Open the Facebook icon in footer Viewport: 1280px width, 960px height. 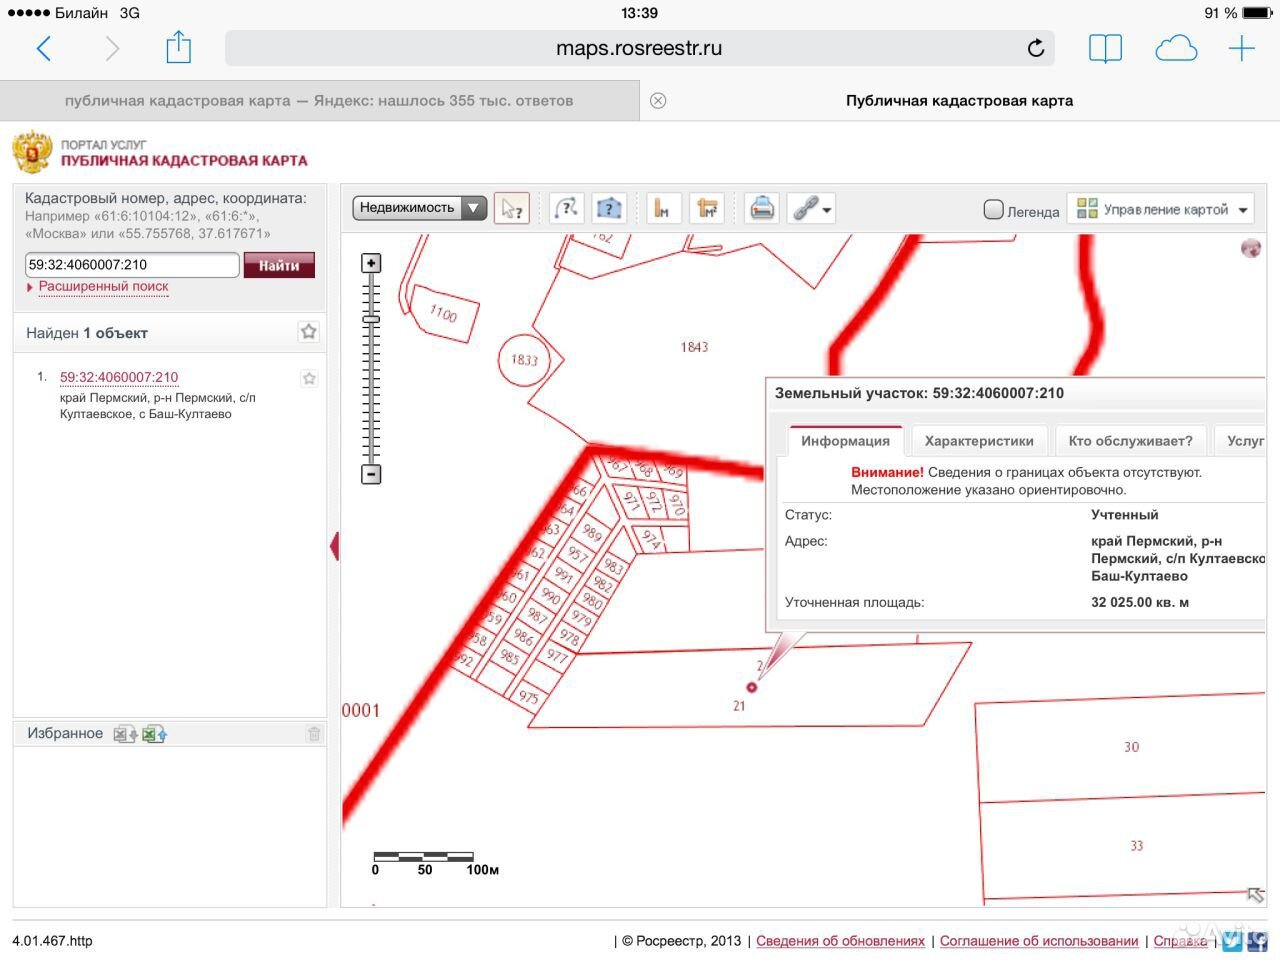(x=1257, y=941)
